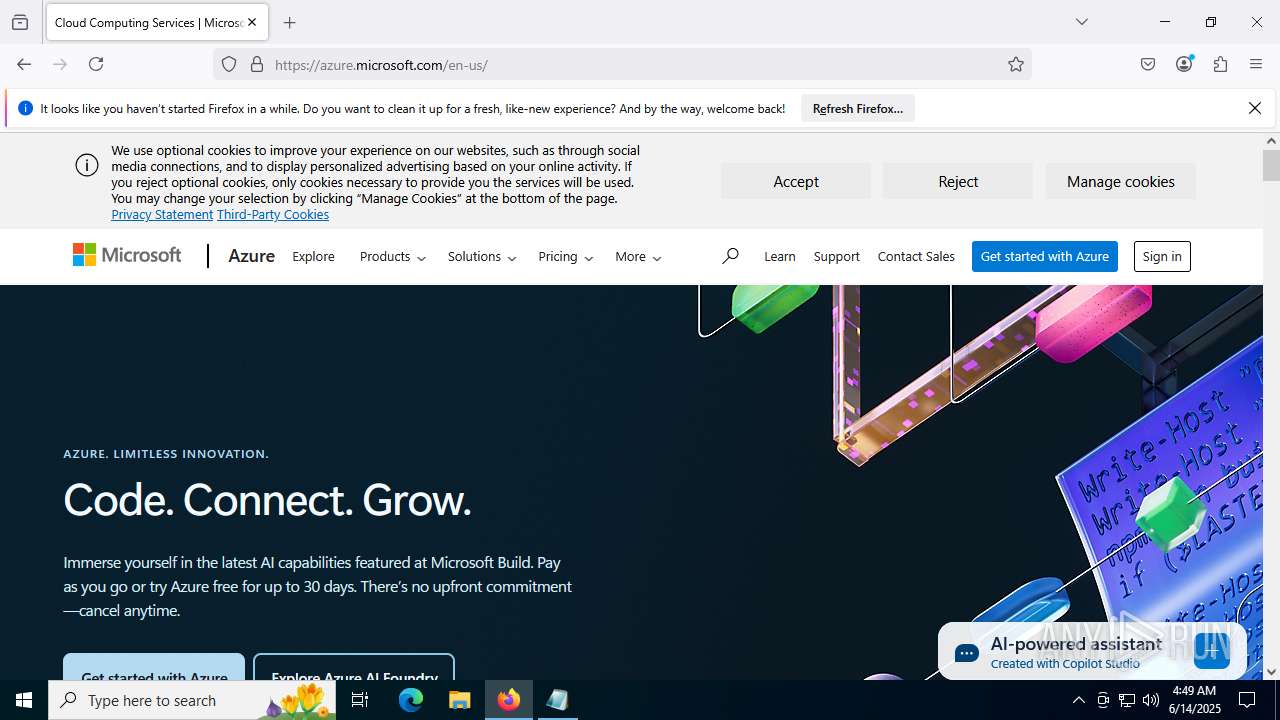Open network icon in system tray
The height and width of the screenshot is (720, 1280).
(1127, 700)
